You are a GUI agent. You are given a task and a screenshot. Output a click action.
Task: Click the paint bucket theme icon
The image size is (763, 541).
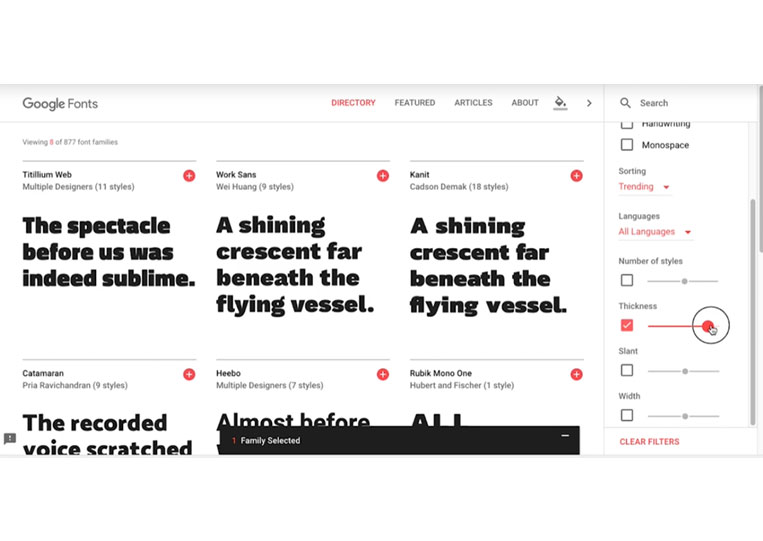[560, 103]
